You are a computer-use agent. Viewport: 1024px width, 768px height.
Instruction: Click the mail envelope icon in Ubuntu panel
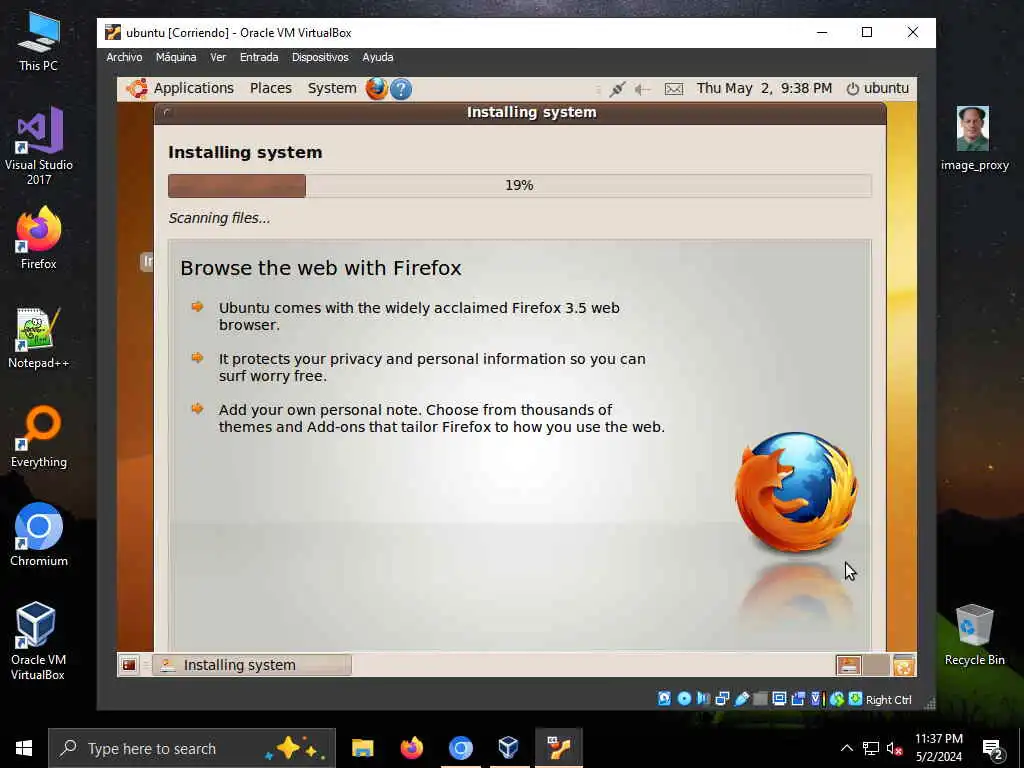coord(673,89)
